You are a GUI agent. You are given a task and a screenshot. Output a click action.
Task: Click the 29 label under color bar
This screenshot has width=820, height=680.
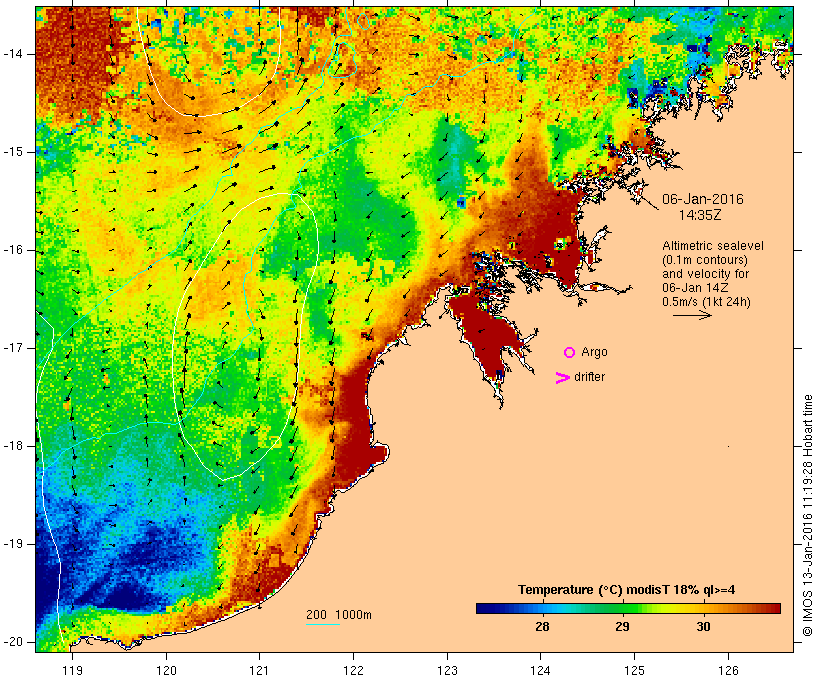(622, 626)
